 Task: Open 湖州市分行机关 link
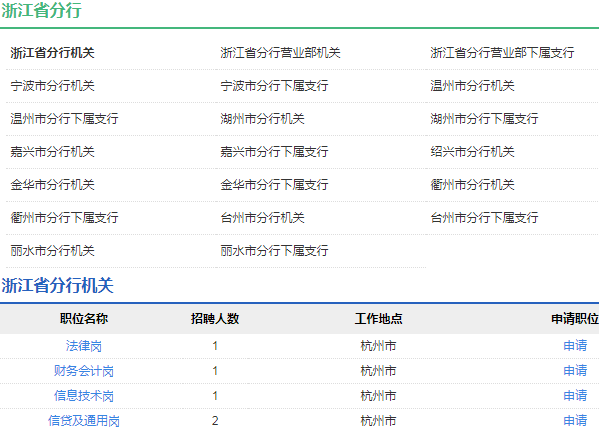(262, 119)
